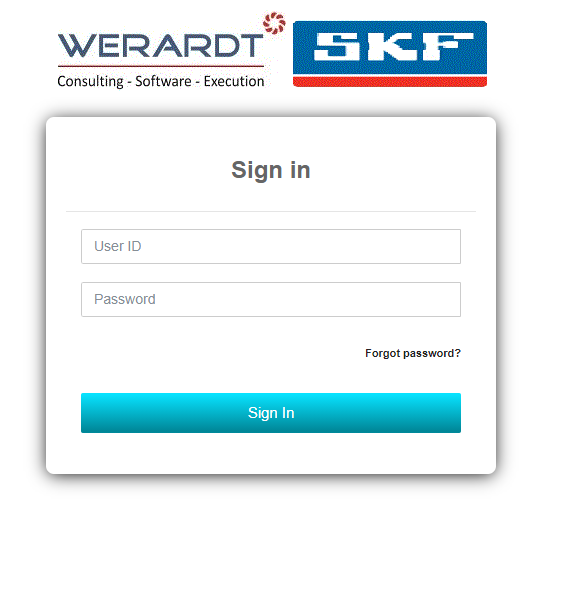This screenshot has width=569, height=602.
Task: Click the word "Execution" in tagline
Action: (234, 81)
